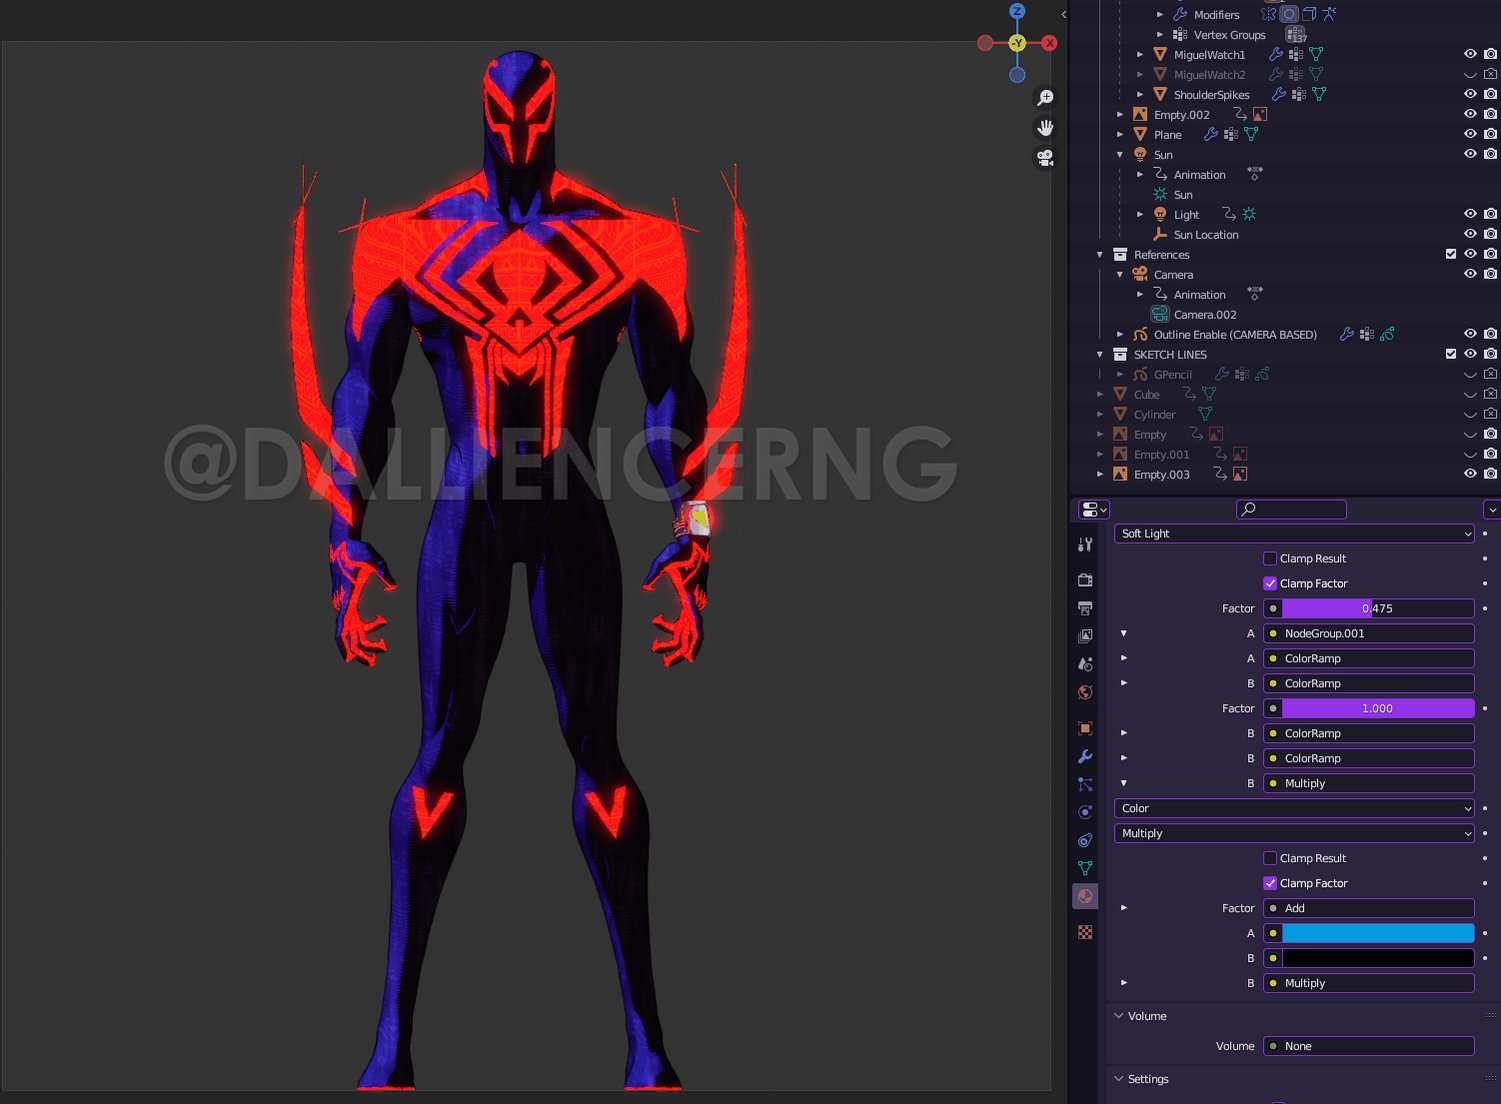1501x1104 pixels.
Task: Hide ShoulderSpikes in viewport
Action: [1470, 94]
